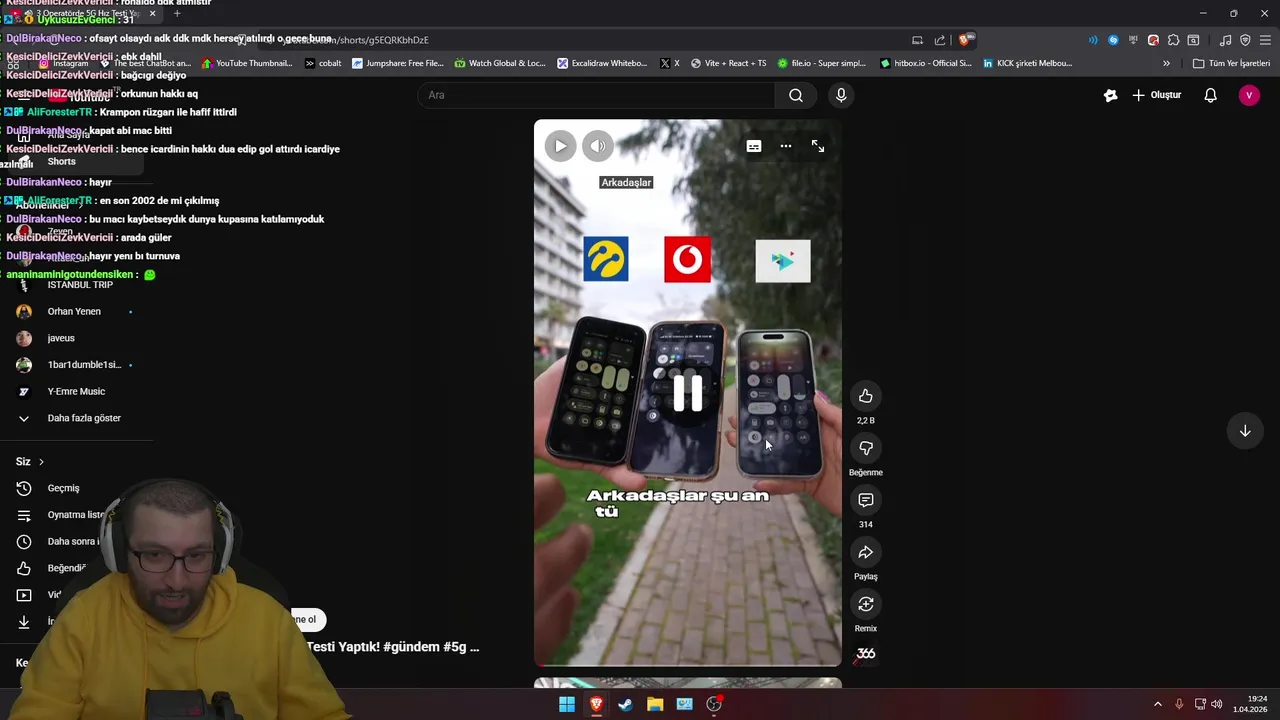Open the Orhan Yenen subscription
The width and height of the screenshot is (1280, 720).
pos(74,311)
